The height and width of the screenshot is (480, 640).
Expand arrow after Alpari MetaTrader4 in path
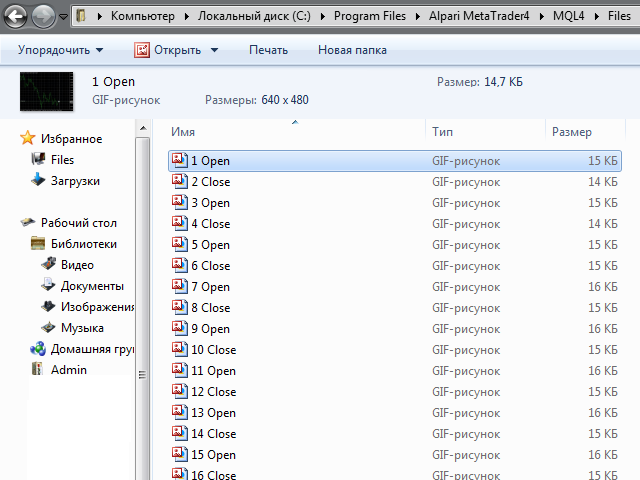tap(541, 16)
